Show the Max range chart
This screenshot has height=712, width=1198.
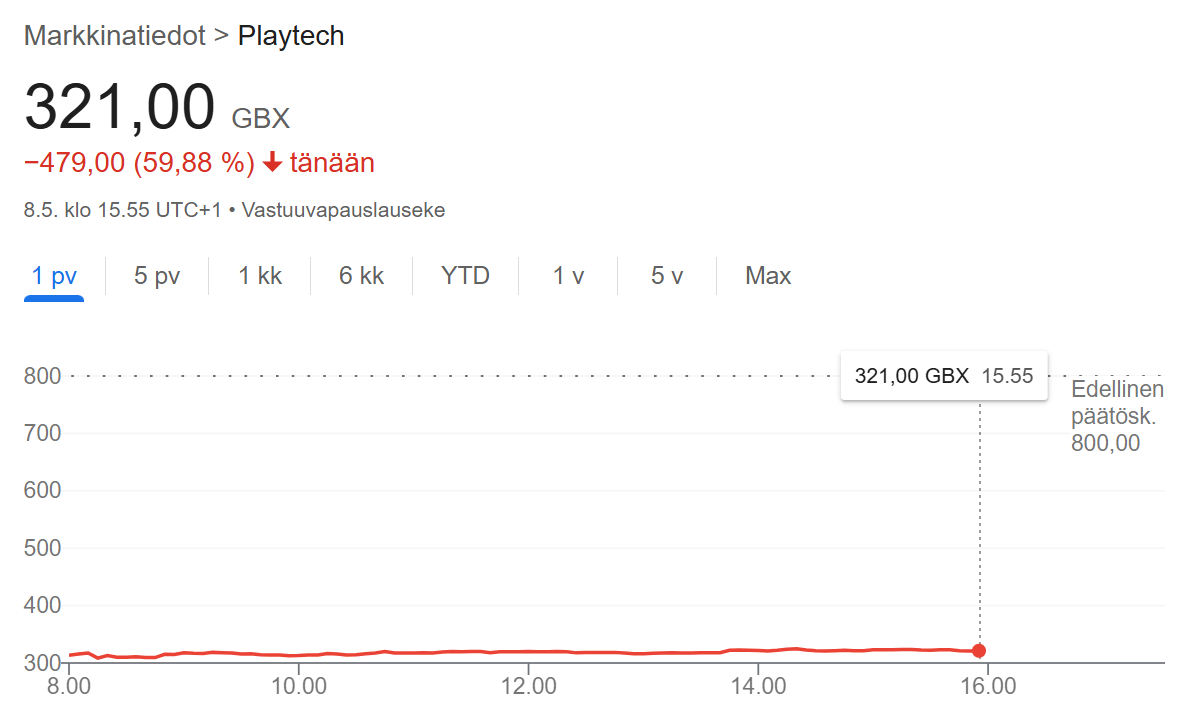pyautogui.click(x=768, y=276)
